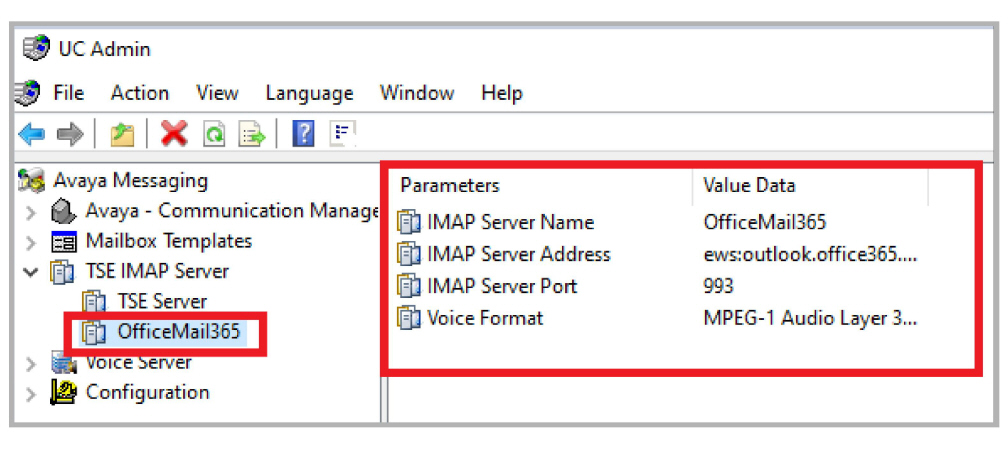Click the grey Forward arrow toolbar icon

70,134
